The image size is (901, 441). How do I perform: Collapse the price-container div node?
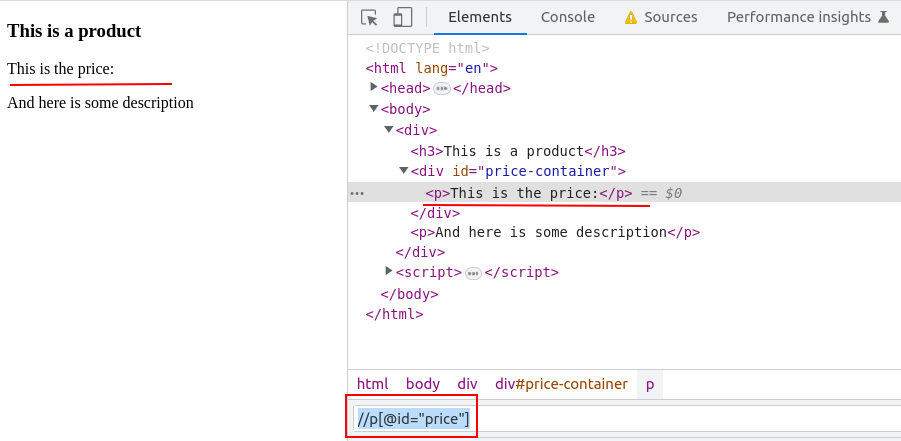[x=404, y=171]
